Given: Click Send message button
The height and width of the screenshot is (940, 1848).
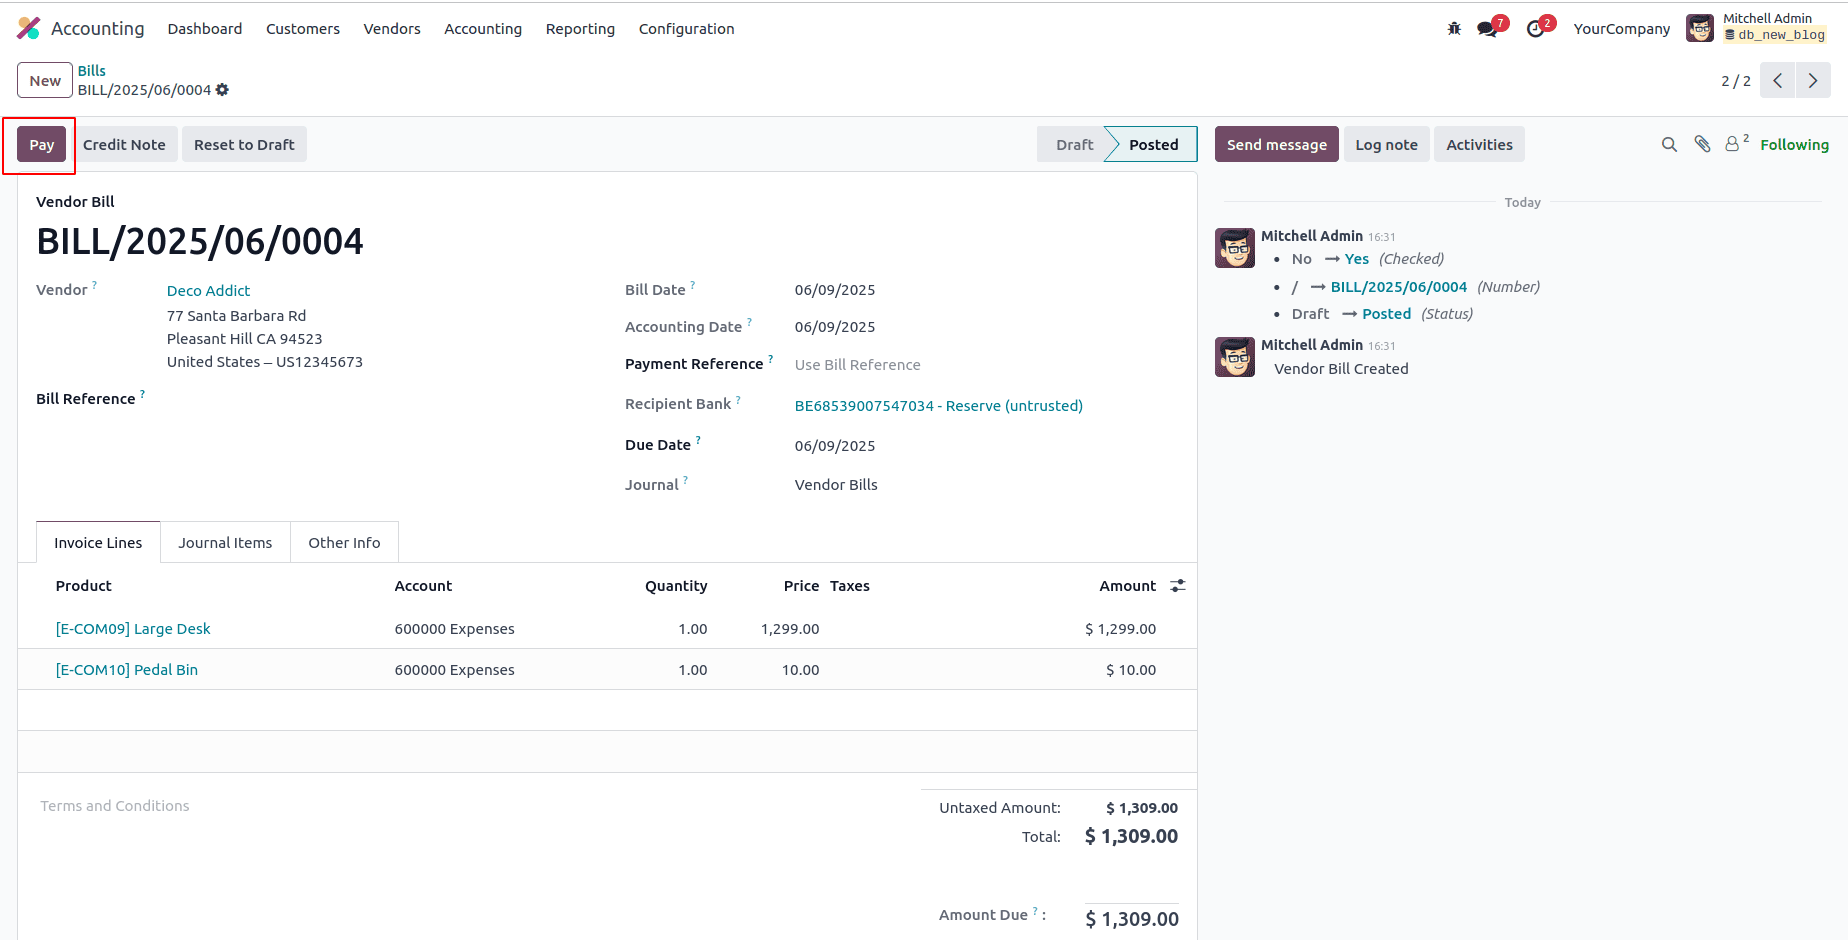Looking at the screenshot, I should tap(1276, 145).
